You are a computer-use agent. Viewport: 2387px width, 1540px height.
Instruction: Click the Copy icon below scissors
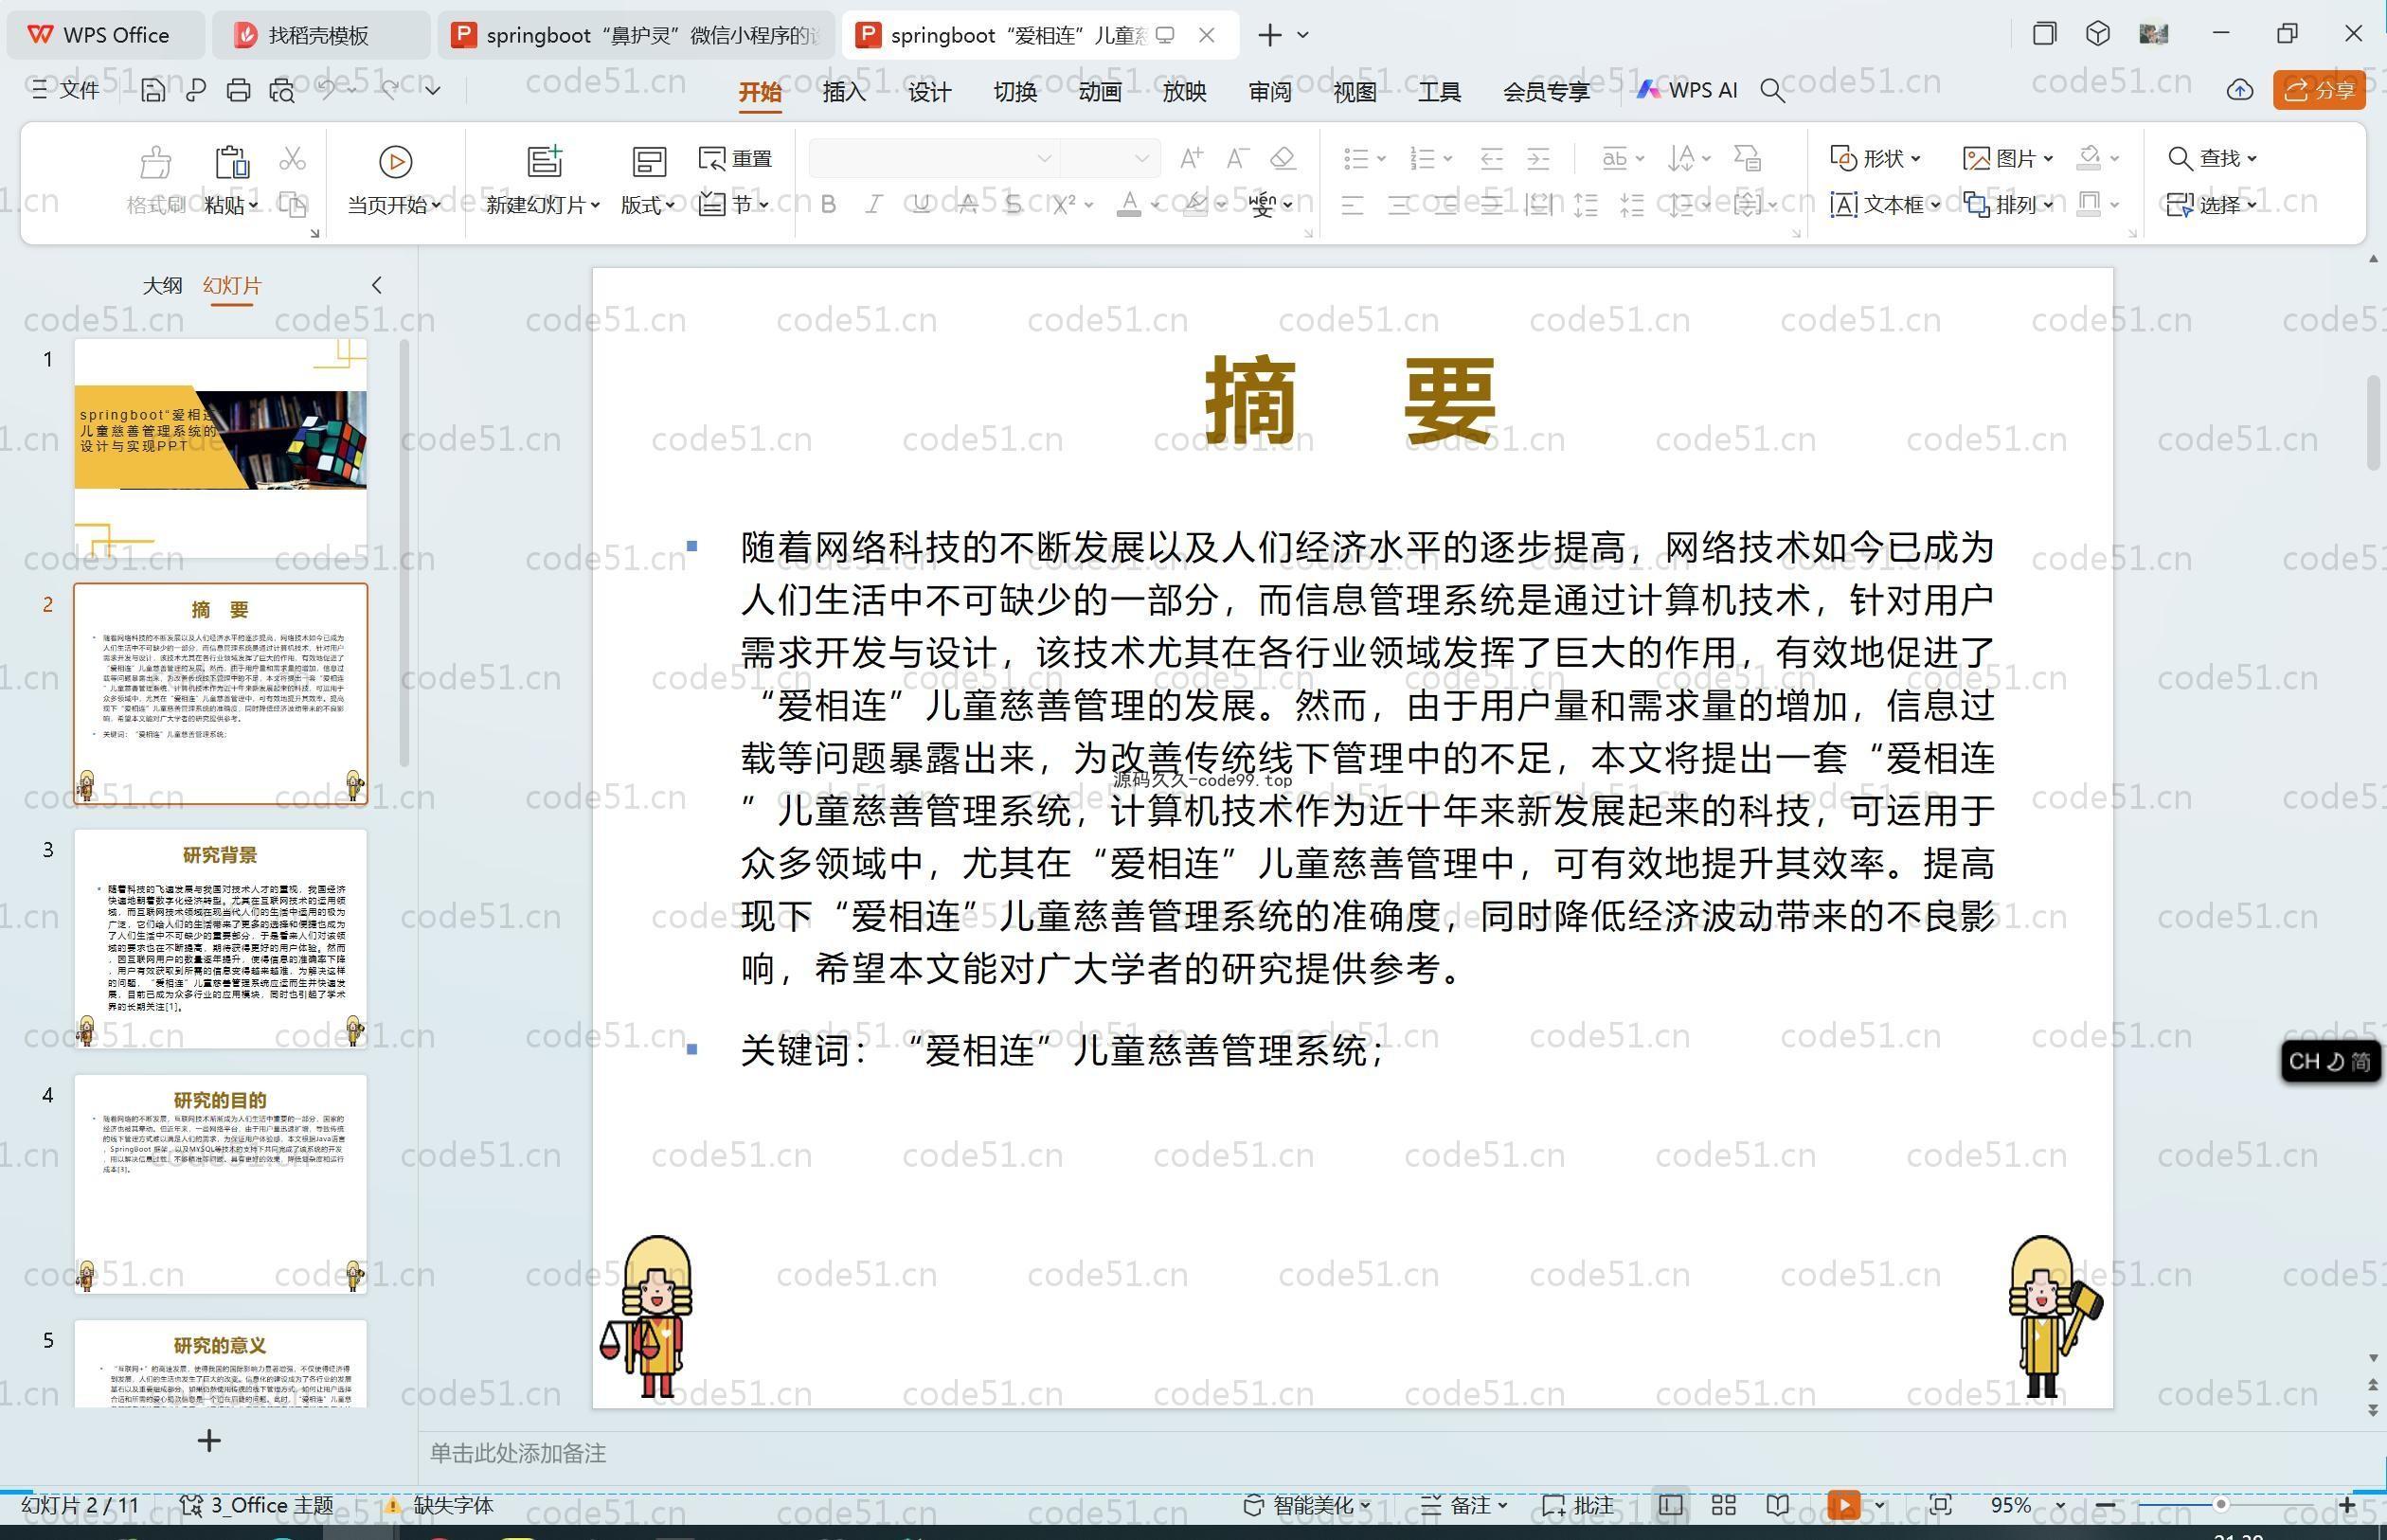click(292, 205)
